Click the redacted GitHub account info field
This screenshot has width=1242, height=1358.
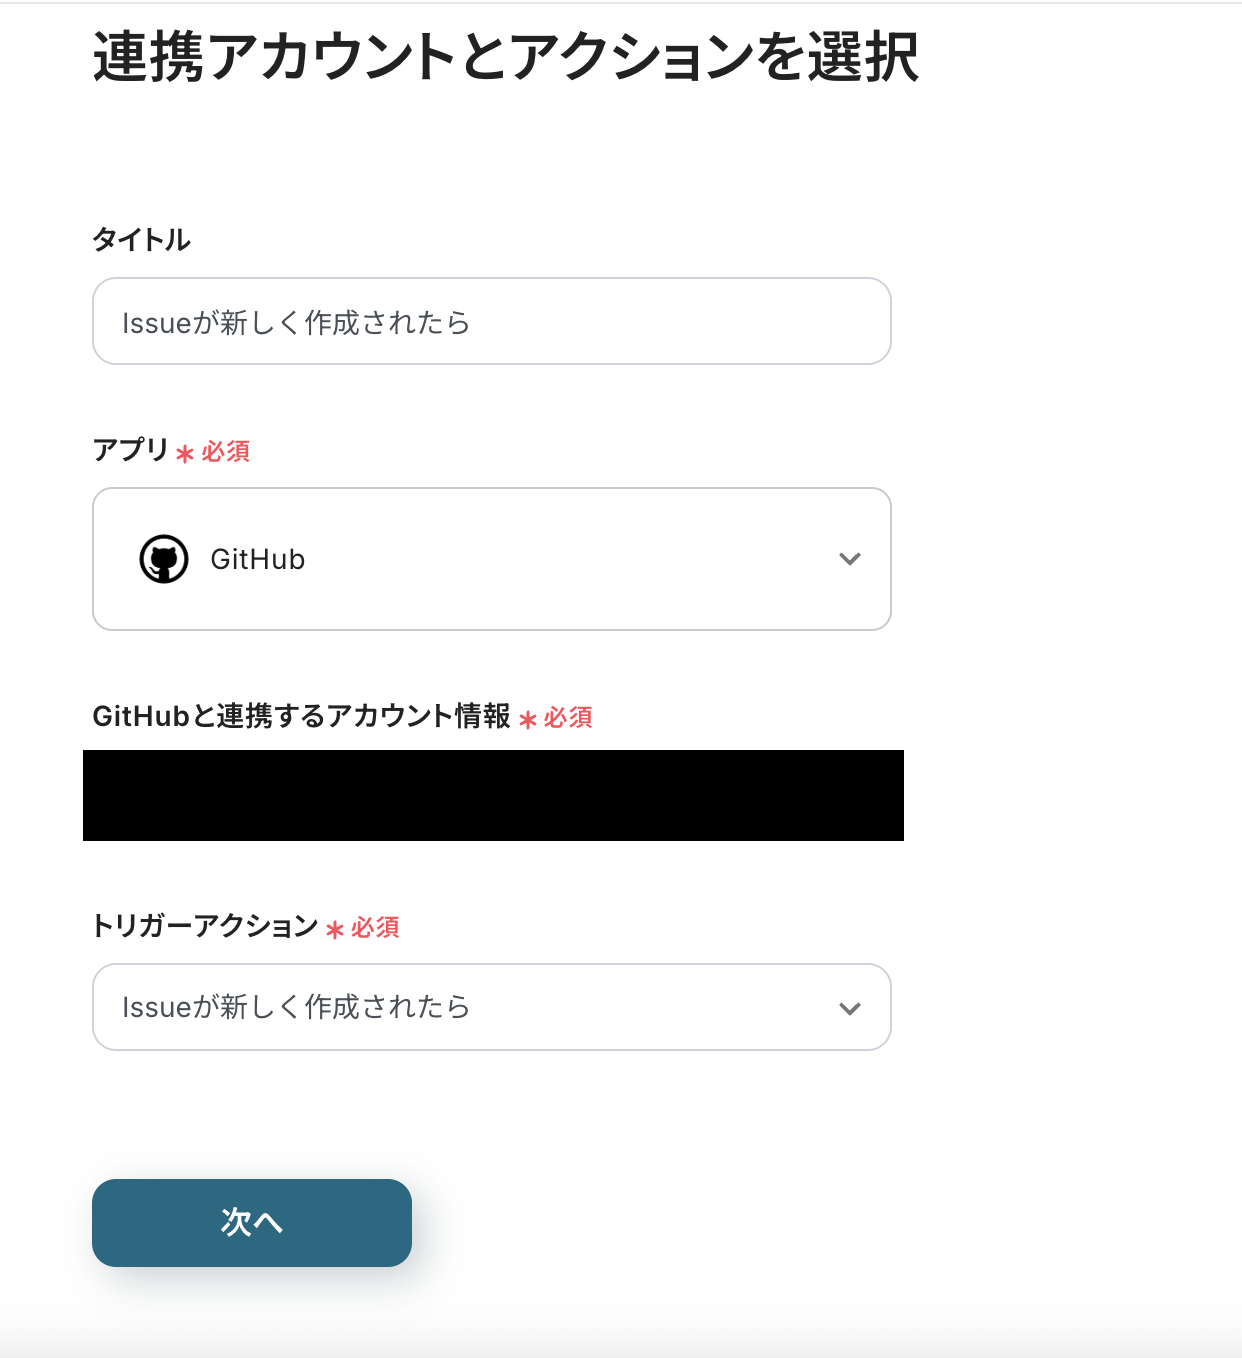click(493, 795)
